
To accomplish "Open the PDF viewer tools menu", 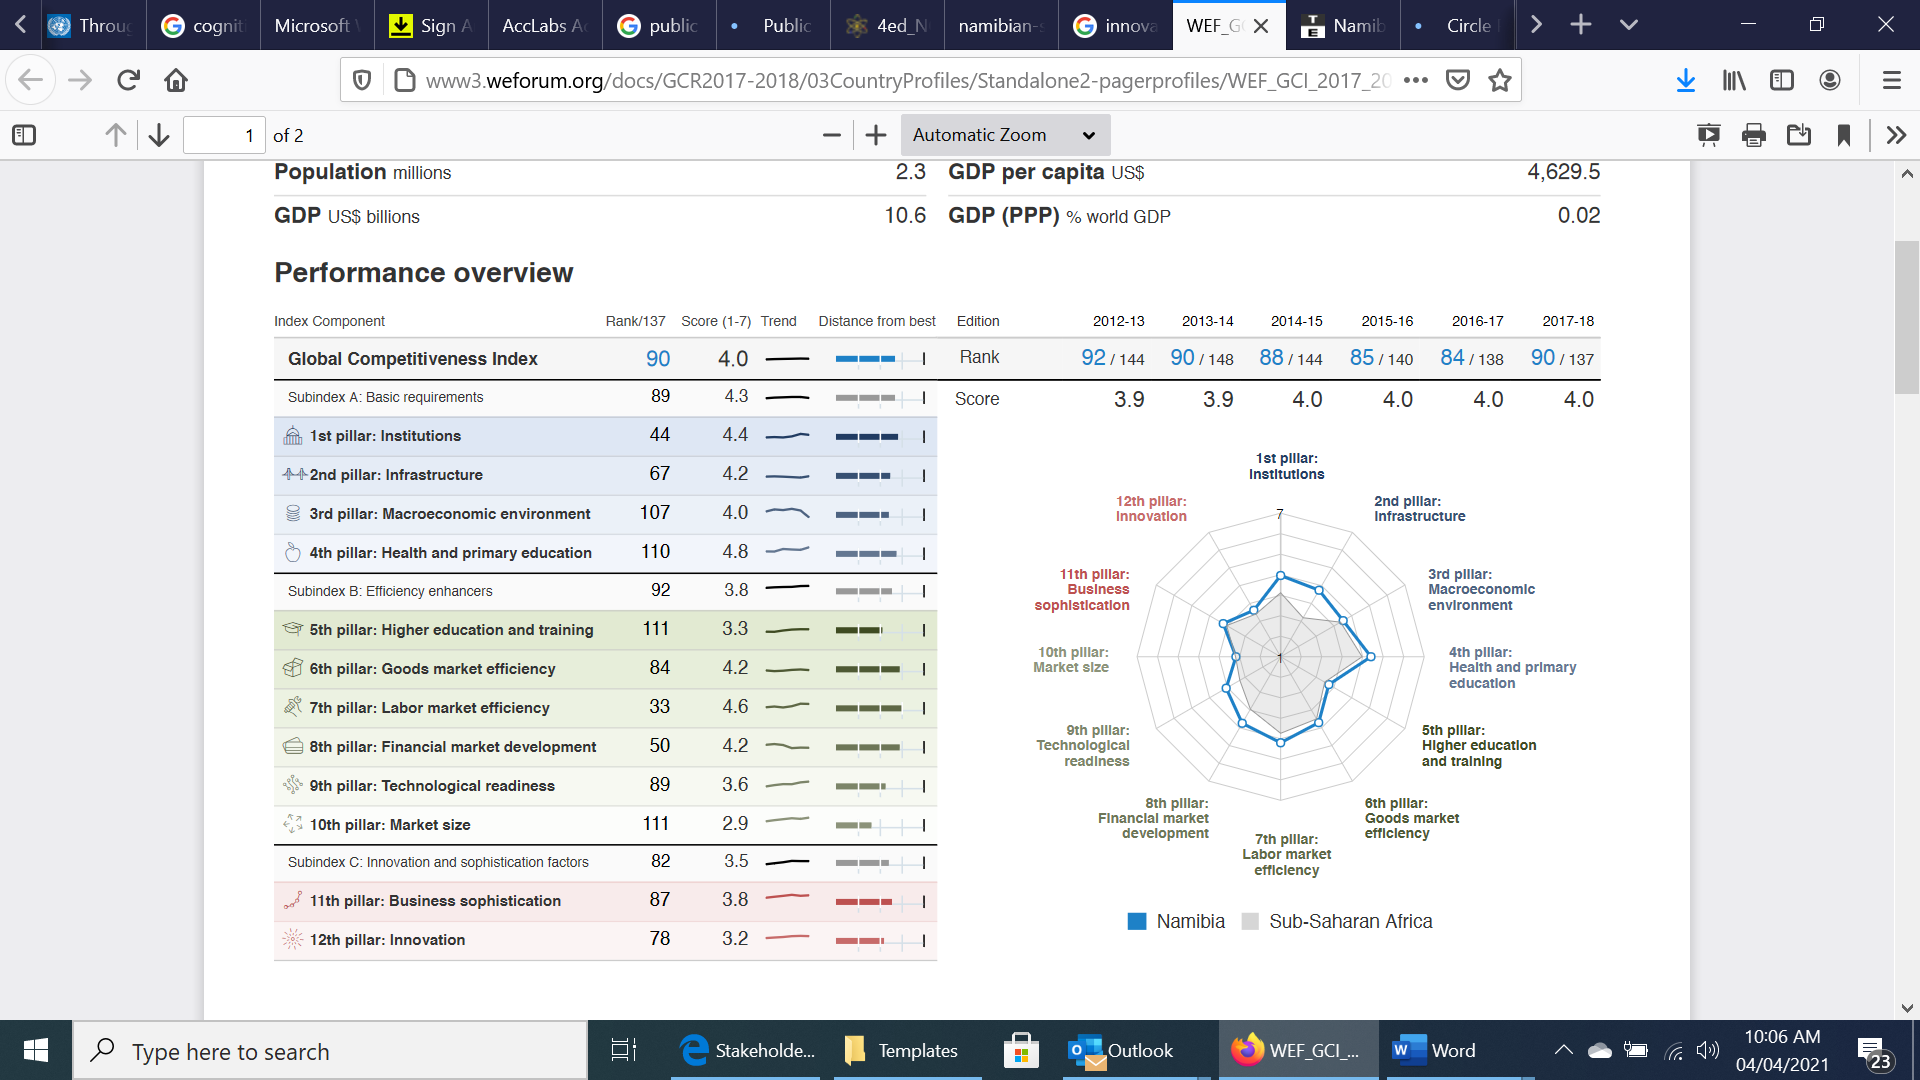I will [1896, 135].
